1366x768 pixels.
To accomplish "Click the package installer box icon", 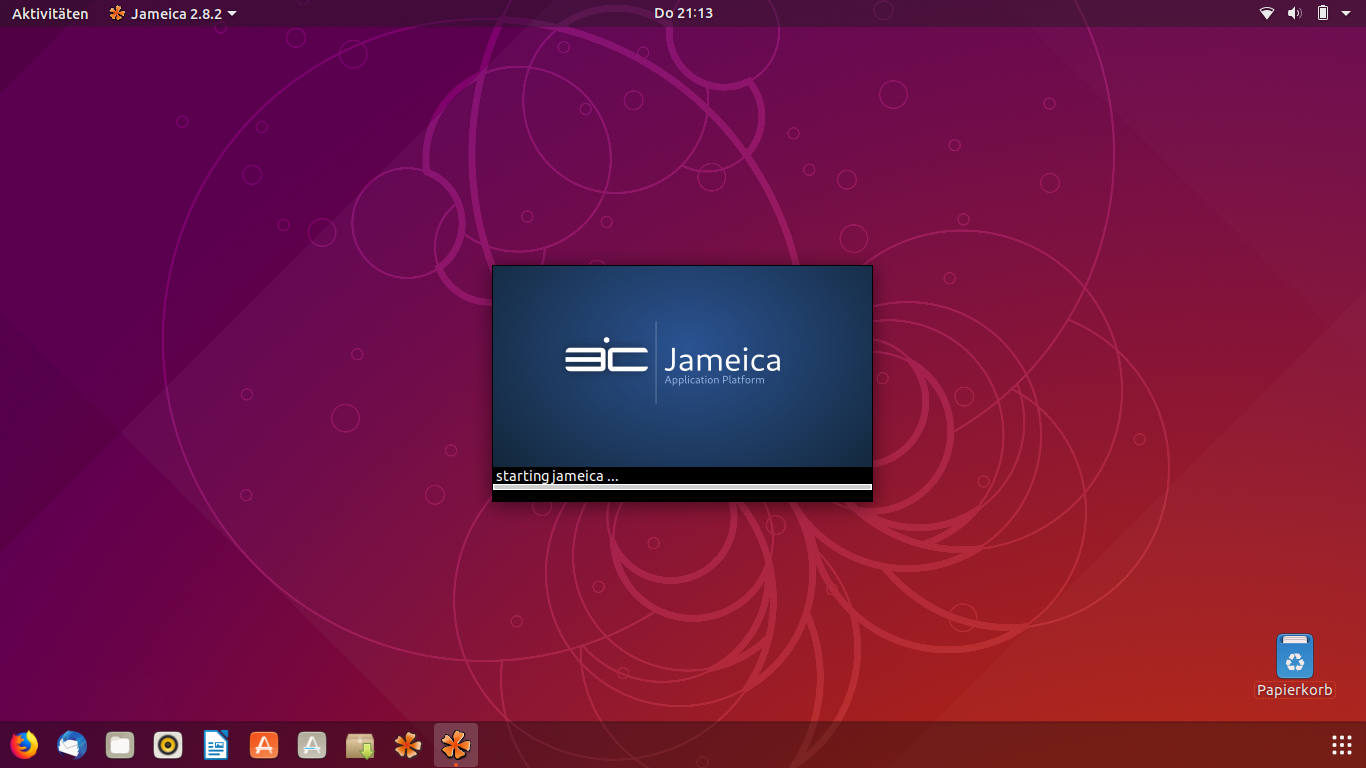I will tap(360, 745).
